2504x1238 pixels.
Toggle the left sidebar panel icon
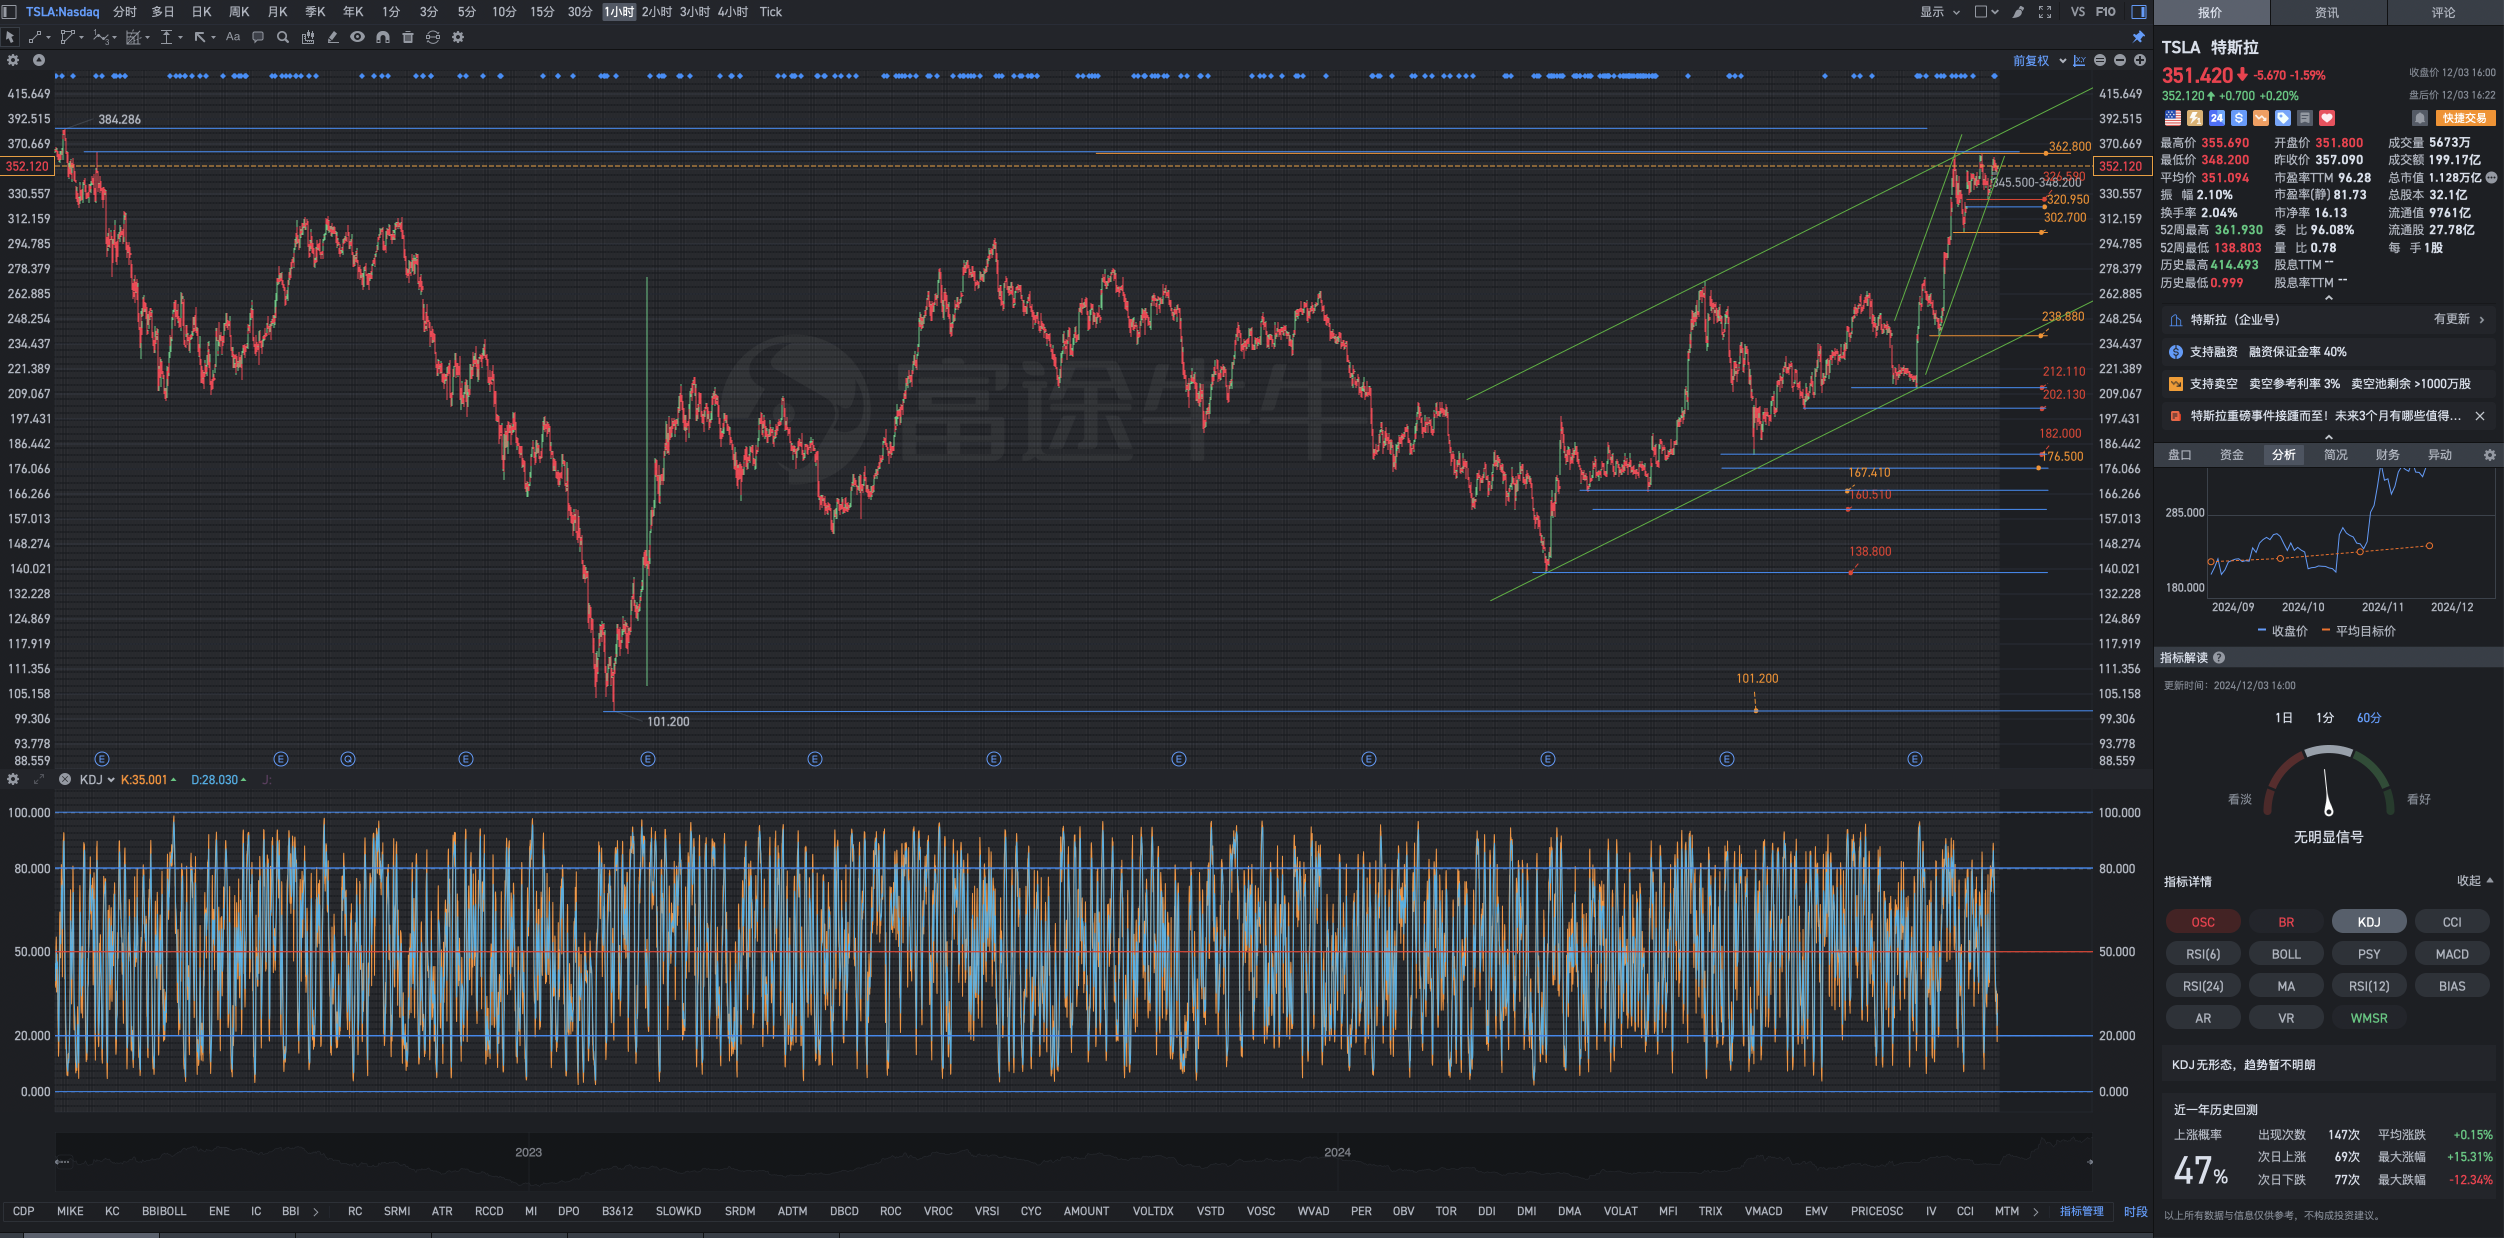(9, 12)
